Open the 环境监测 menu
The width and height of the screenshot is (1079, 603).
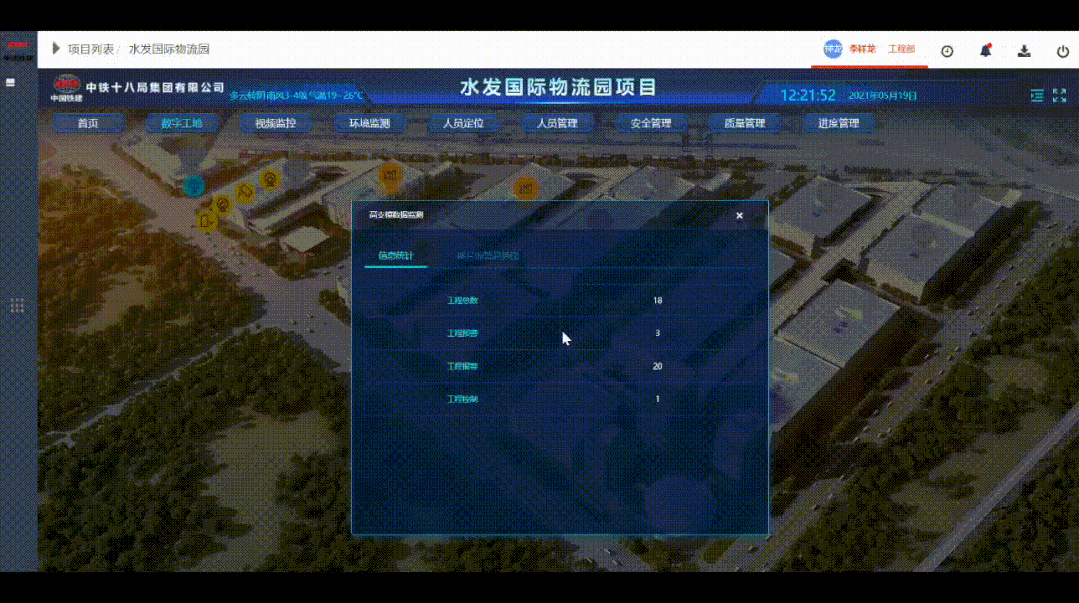click(369, 124)
